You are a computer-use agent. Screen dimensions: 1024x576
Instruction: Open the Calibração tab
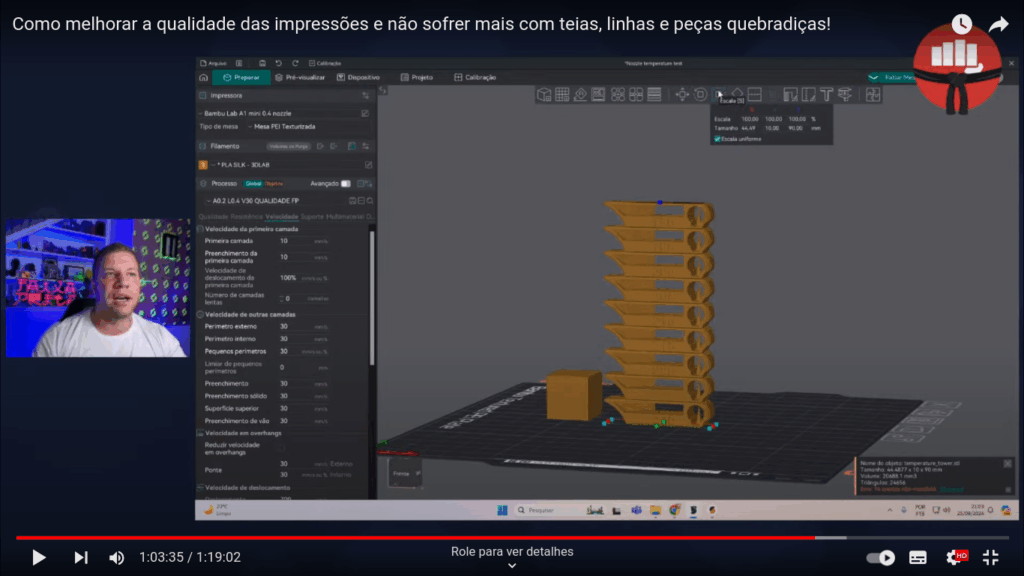click(475, 77)
